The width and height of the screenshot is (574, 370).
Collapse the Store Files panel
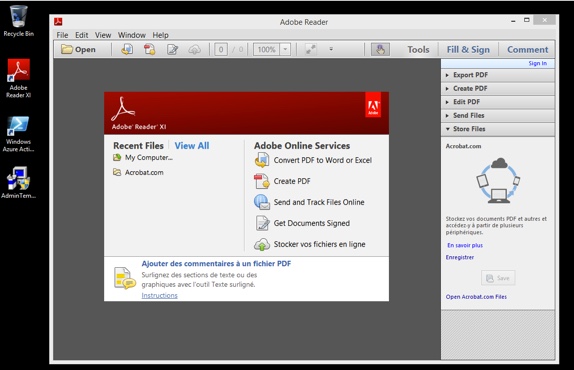tap(497, 129)
